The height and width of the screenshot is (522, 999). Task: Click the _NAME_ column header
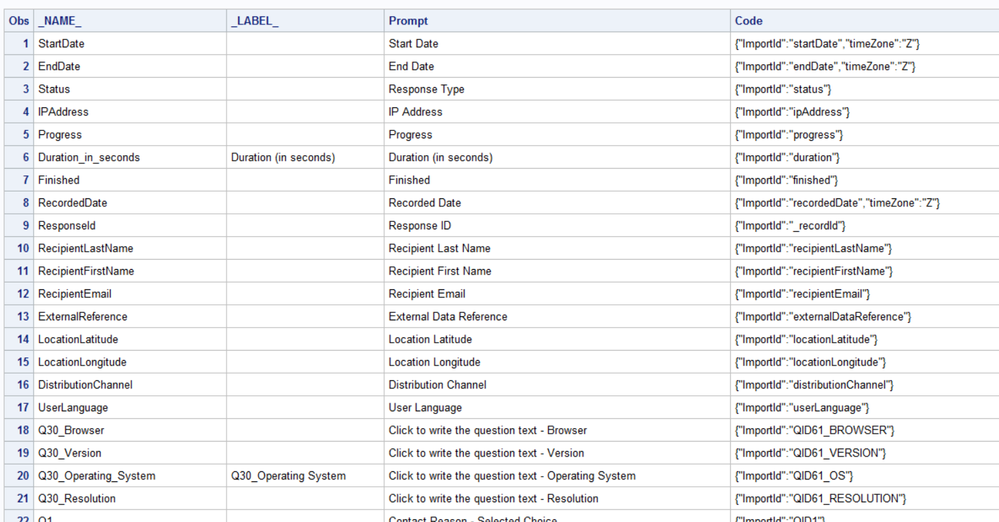60,21
